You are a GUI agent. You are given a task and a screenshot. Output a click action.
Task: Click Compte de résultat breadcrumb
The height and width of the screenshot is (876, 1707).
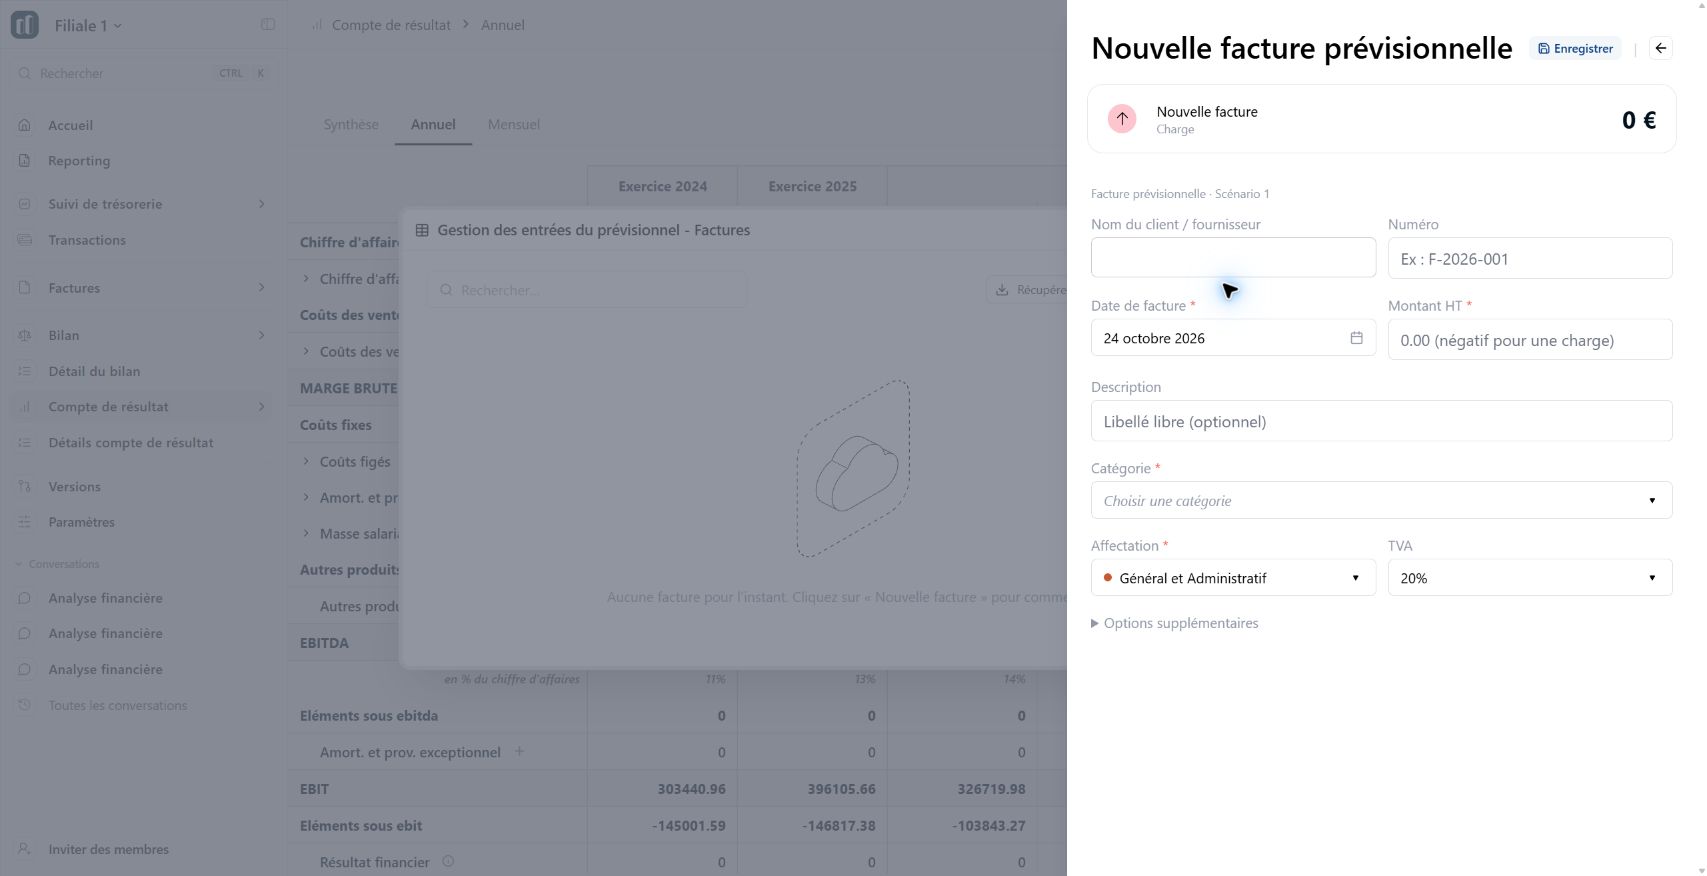pos(391,25)
